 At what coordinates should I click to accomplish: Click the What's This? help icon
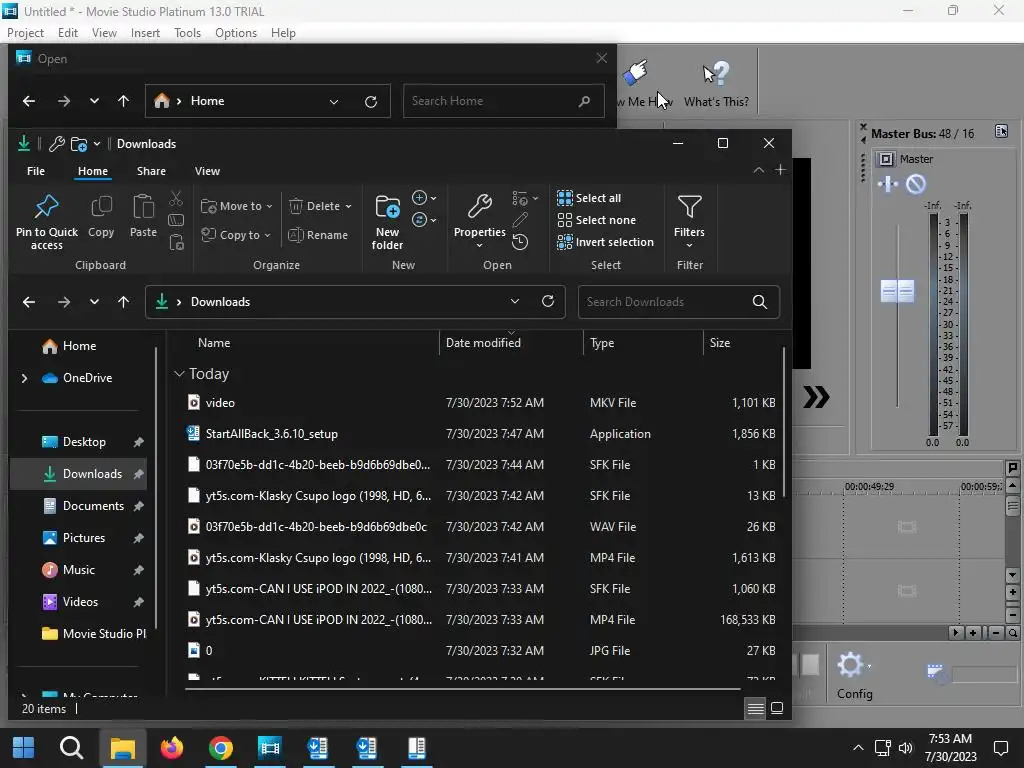pos(716,73)
